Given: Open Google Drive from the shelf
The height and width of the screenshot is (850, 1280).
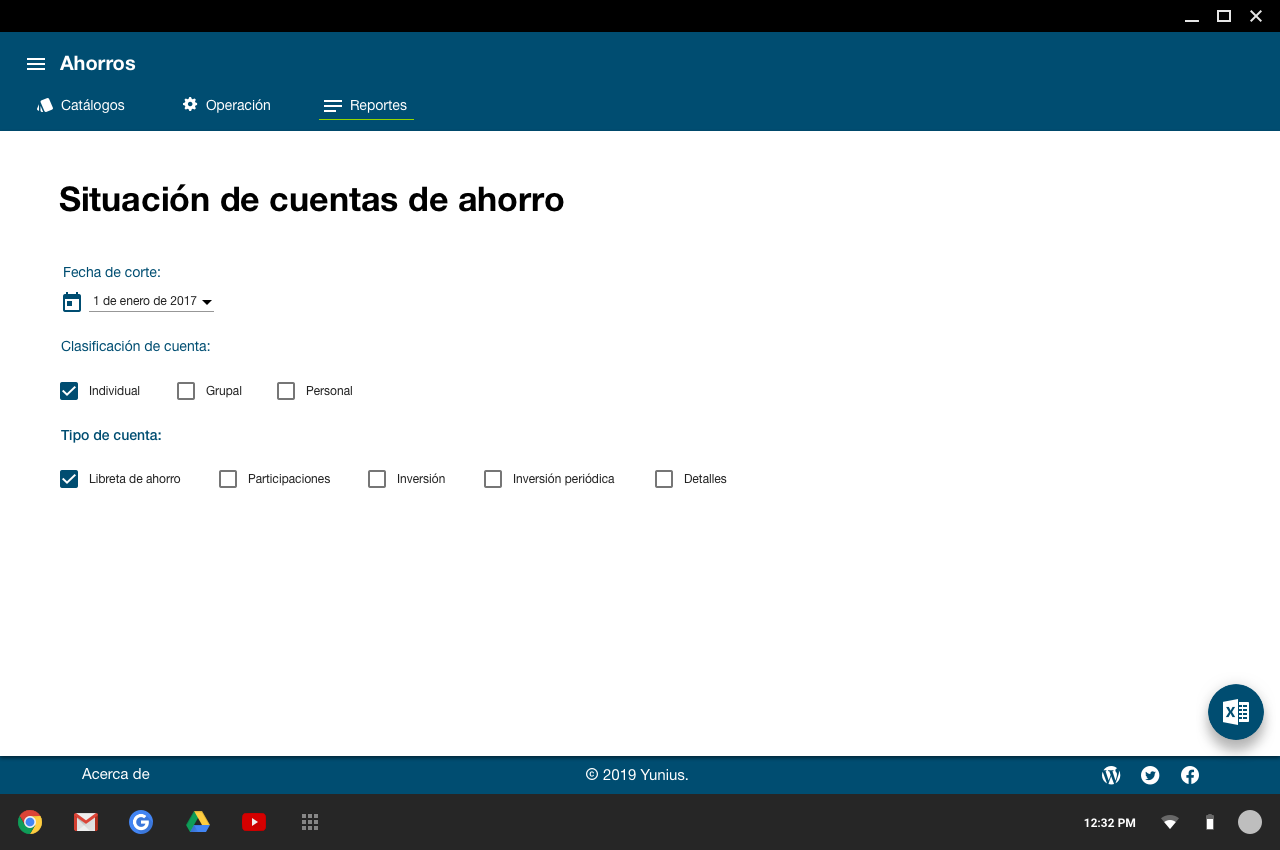Looking at the screenshot, I should (198, 822).
